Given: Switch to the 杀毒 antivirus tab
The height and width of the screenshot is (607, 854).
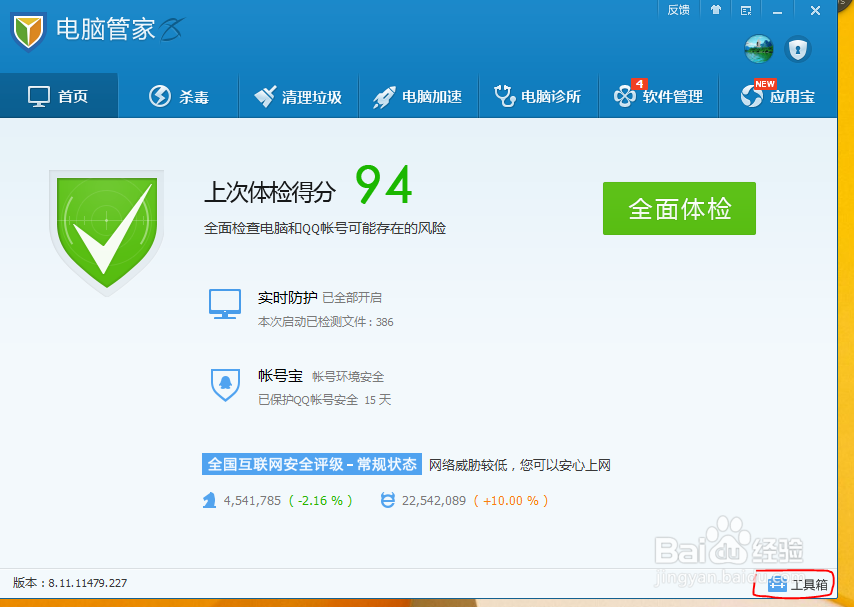Looking at the screenshot, I should tap(179, 96).
